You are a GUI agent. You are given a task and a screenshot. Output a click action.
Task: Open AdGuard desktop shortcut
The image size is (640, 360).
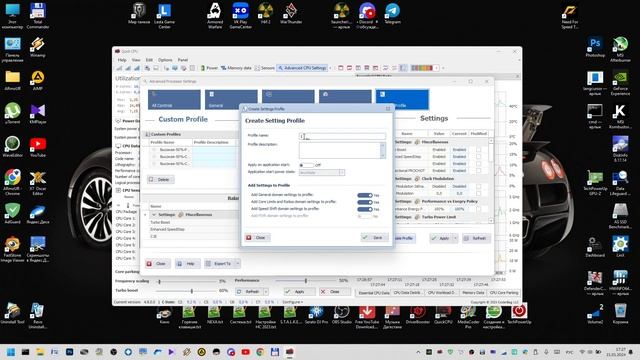pos(12,214)
